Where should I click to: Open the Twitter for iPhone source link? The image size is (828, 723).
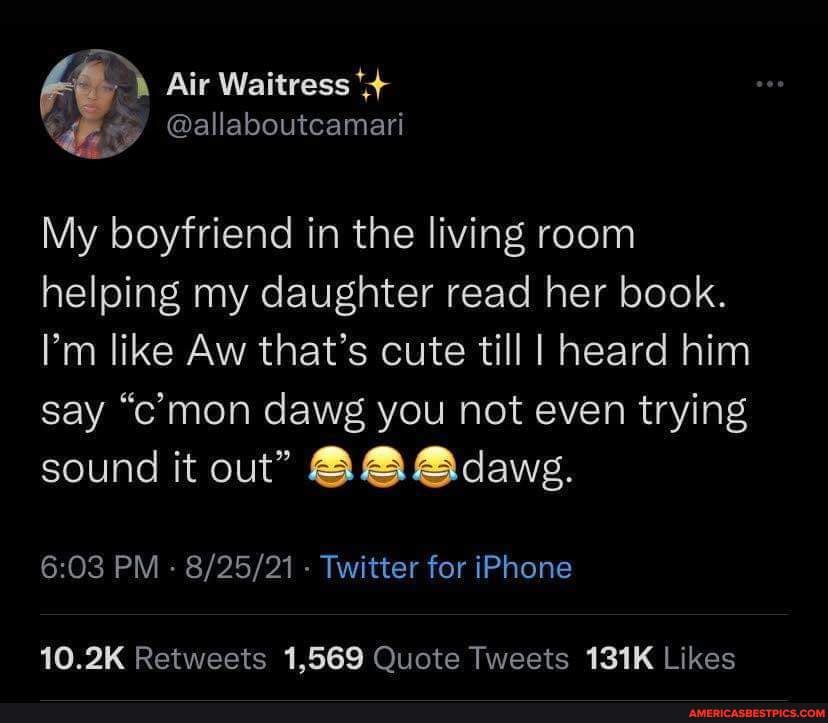[446, 568]
